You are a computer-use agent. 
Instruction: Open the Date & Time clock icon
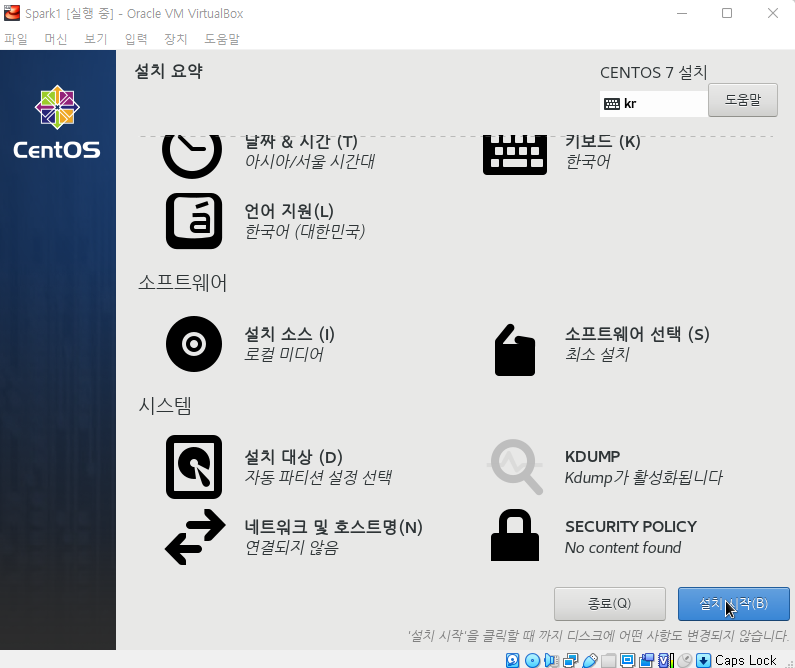[192, 156]
